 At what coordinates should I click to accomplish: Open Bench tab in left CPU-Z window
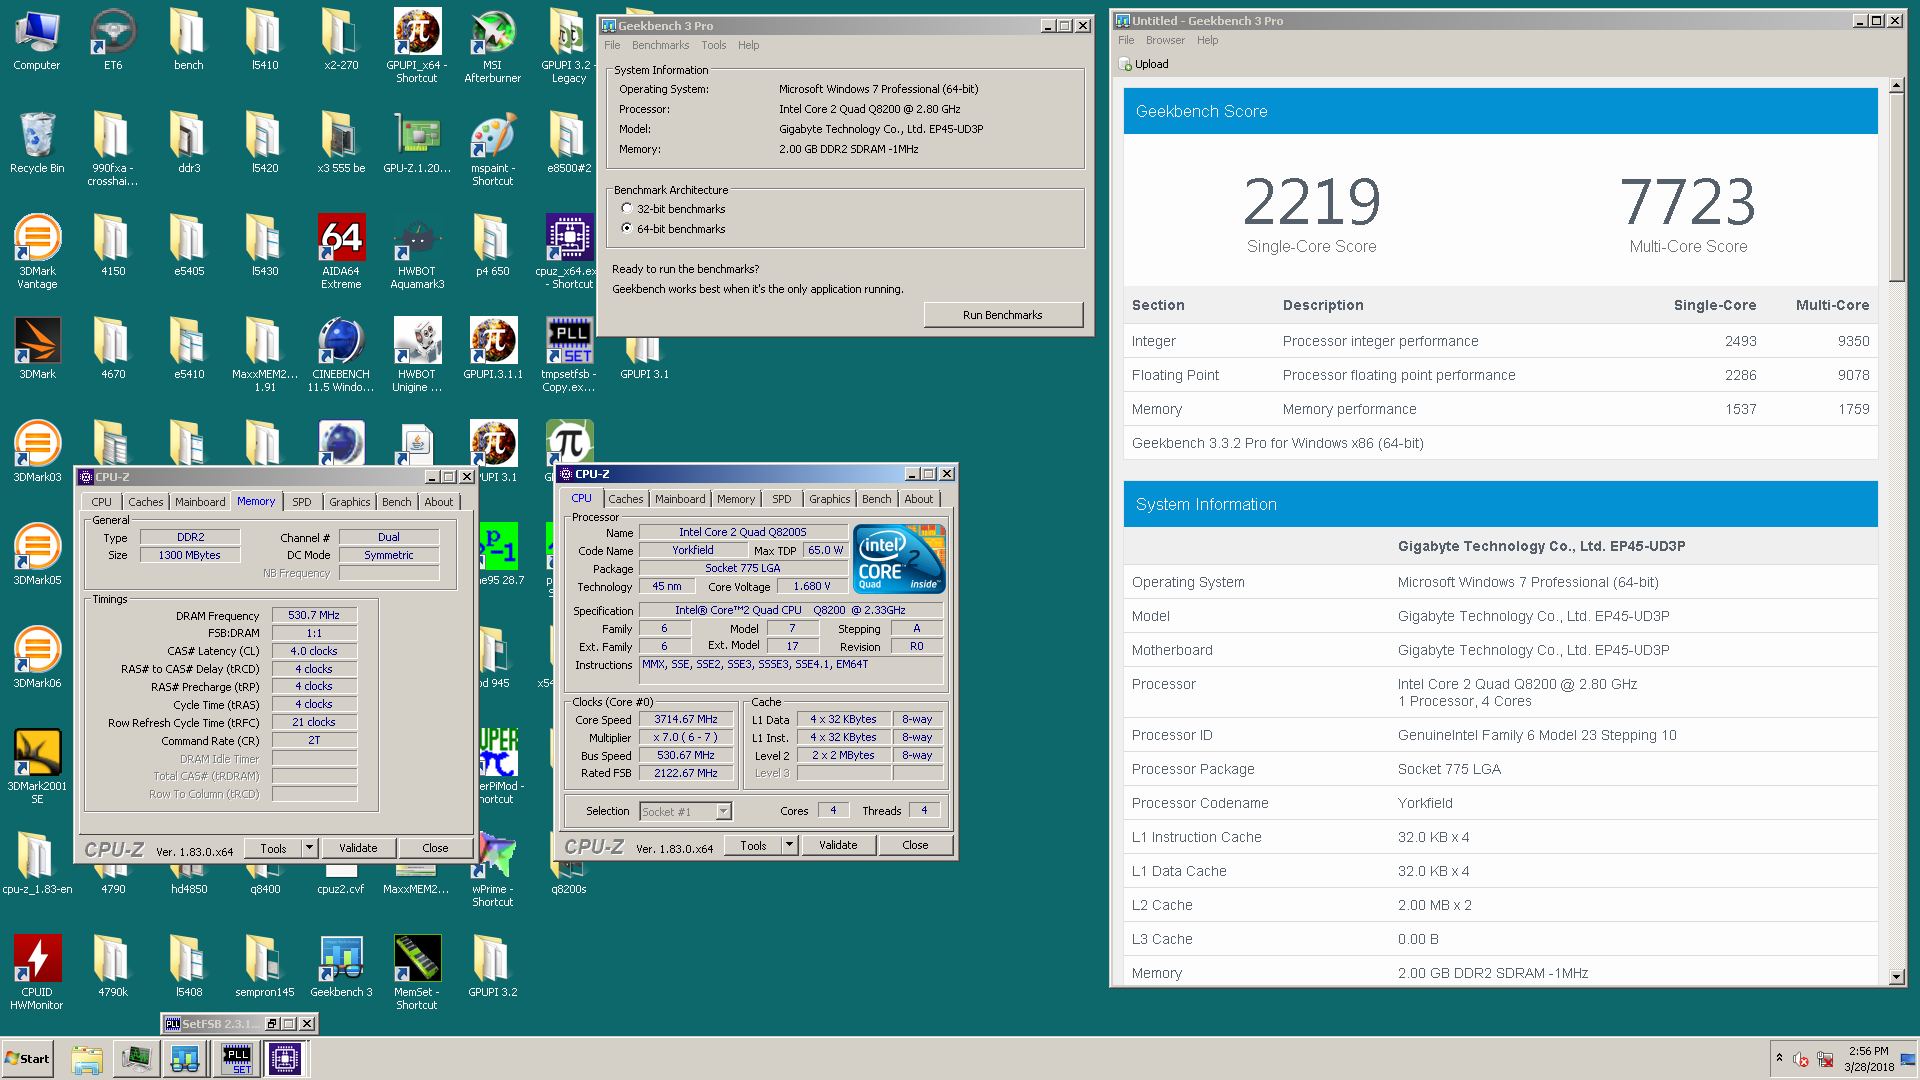(396, 502)
